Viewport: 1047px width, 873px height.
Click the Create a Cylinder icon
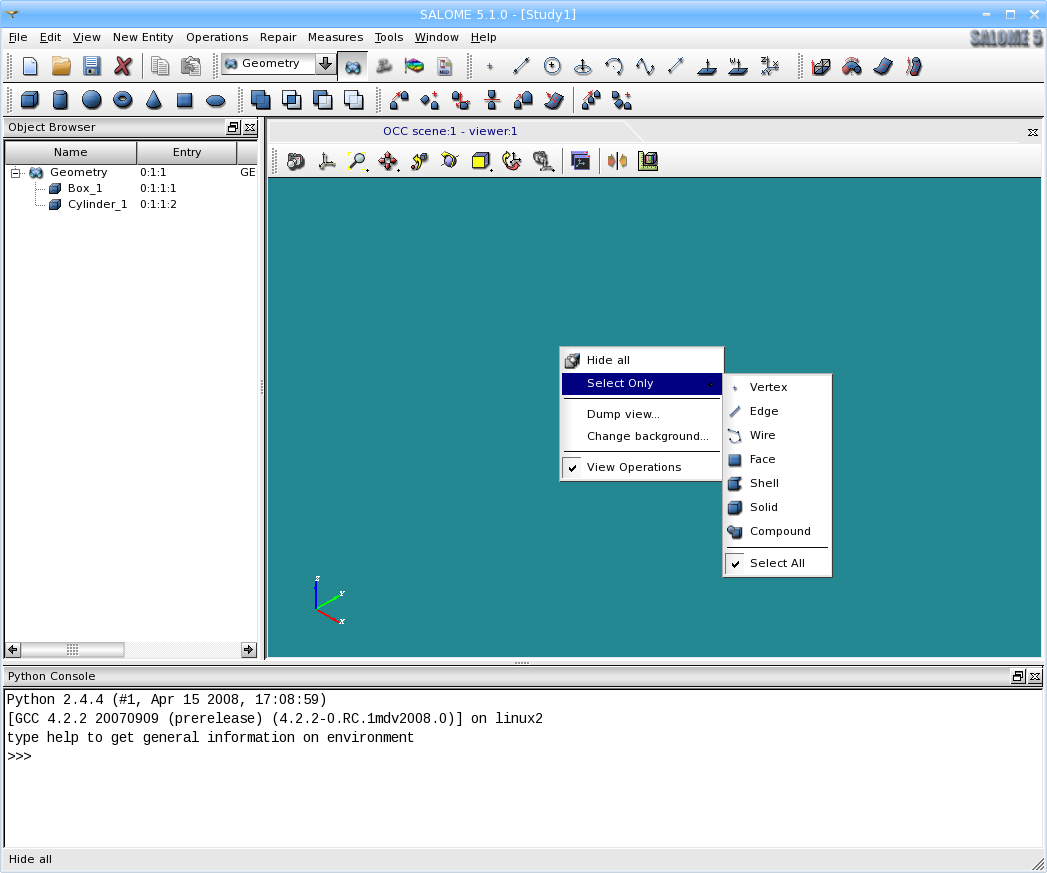pos(60,100)
